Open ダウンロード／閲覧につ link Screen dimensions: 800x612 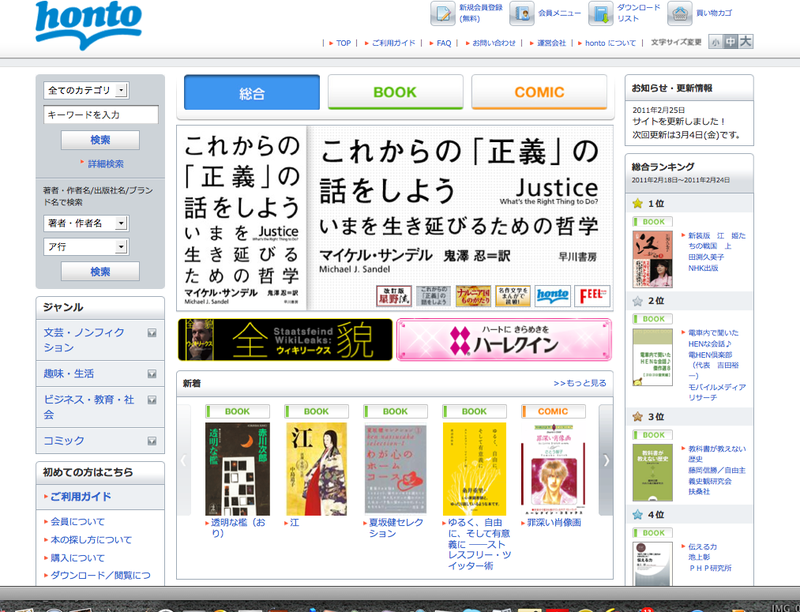[101, 575]
